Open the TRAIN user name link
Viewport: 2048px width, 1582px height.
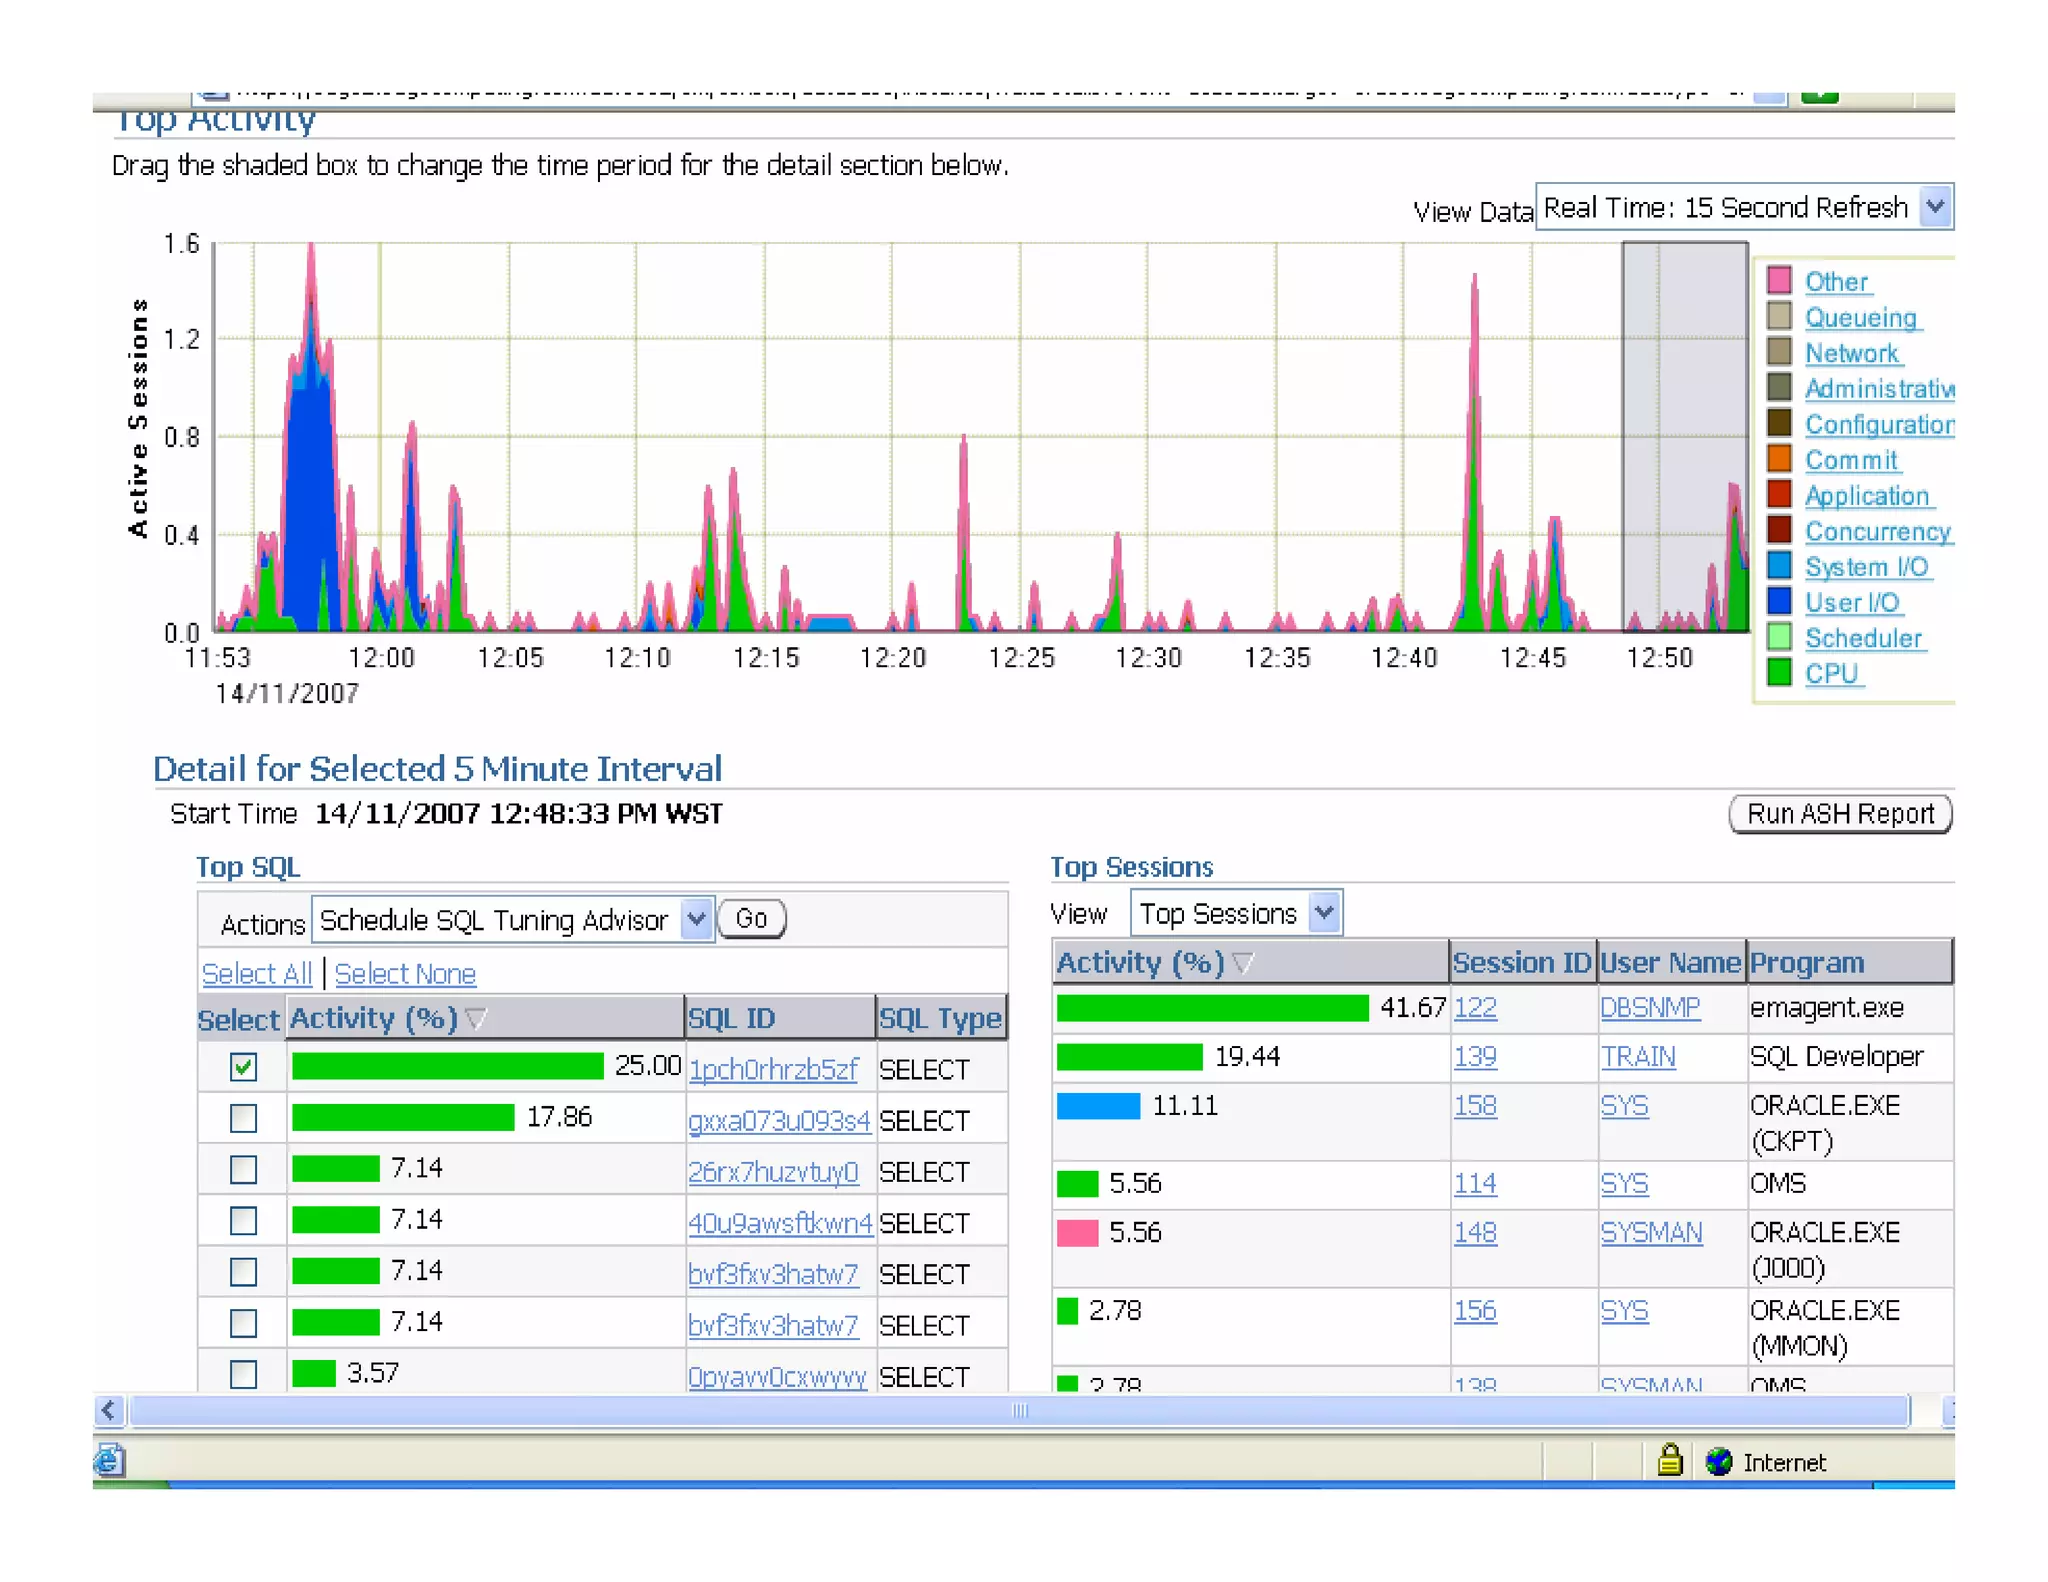click(x=1638, y=1056)
